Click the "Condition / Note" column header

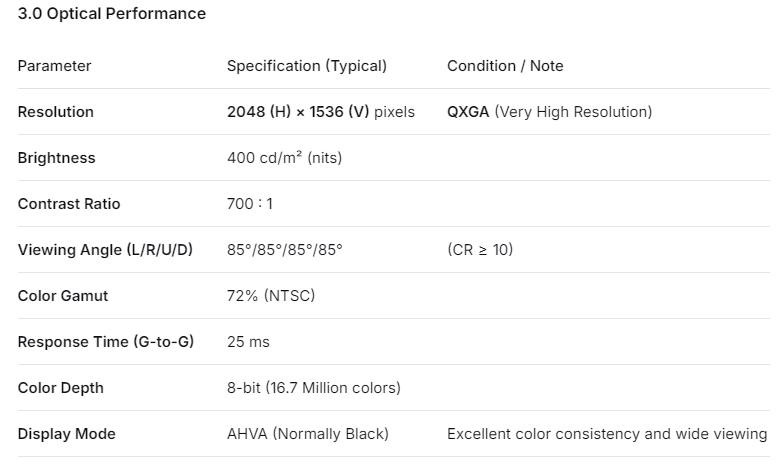tap(505, 66)
